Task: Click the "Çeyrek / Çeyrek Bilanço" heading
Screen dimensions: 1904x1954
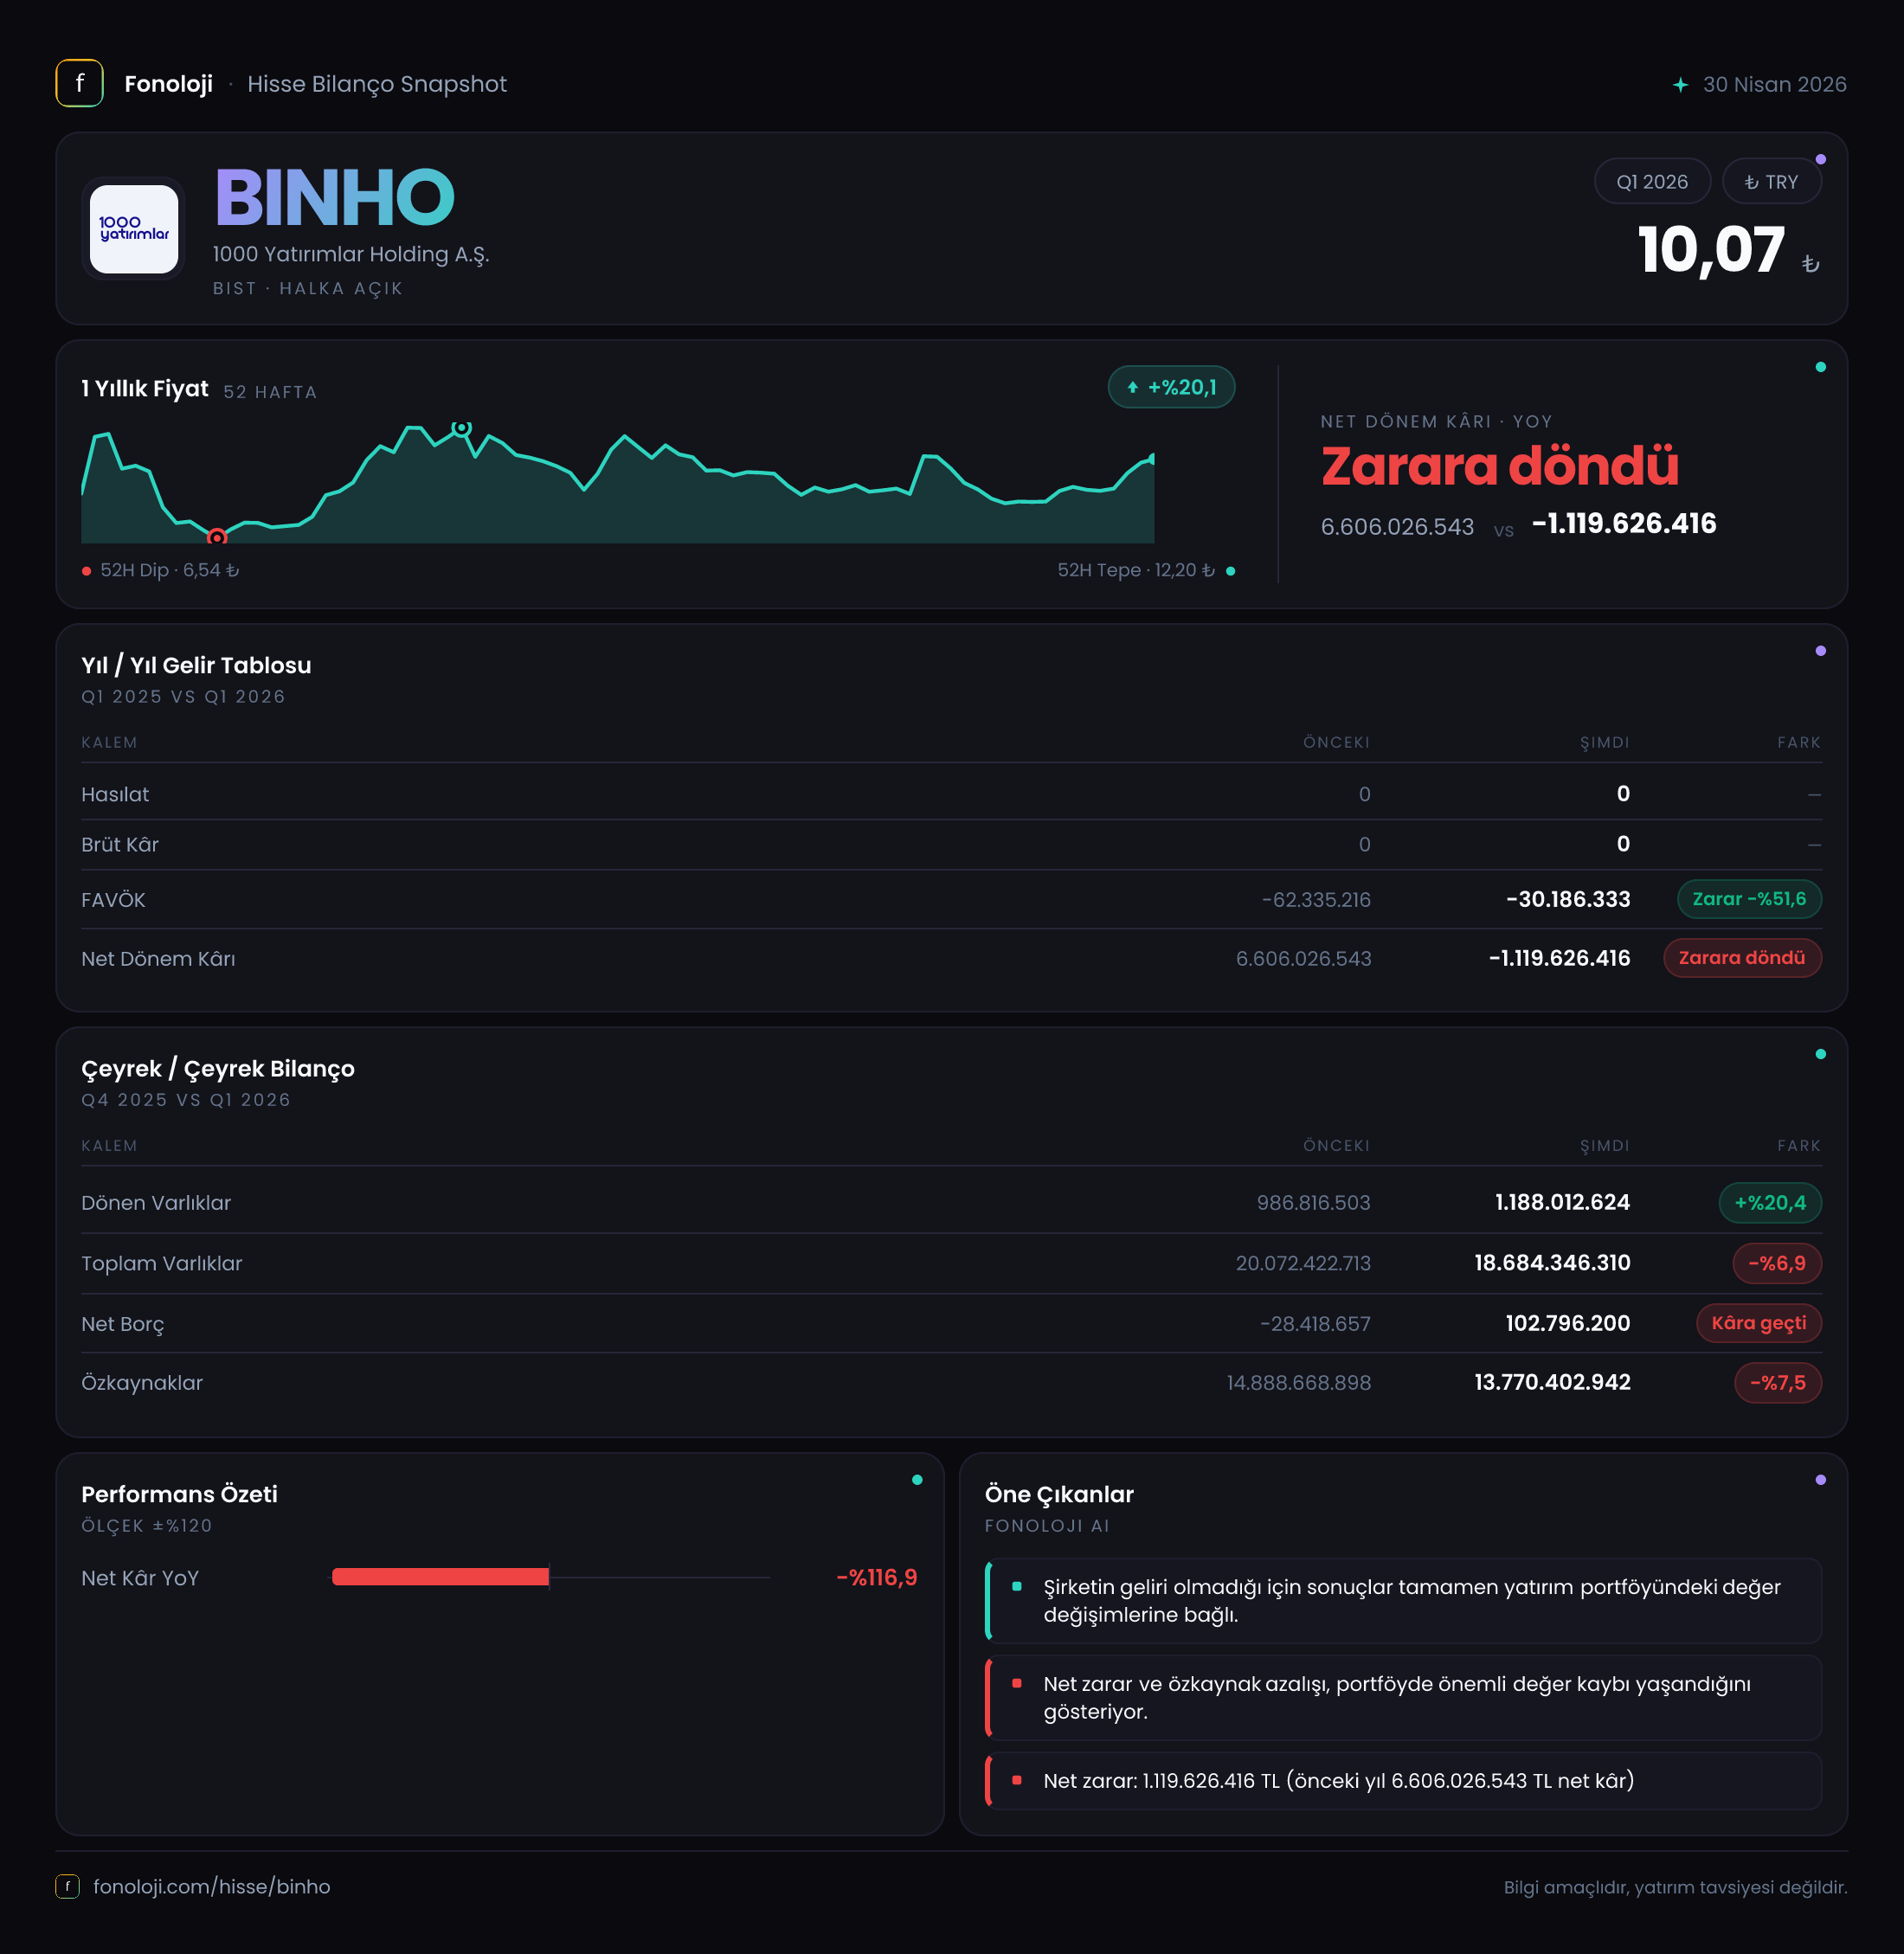Action: 218,1069
